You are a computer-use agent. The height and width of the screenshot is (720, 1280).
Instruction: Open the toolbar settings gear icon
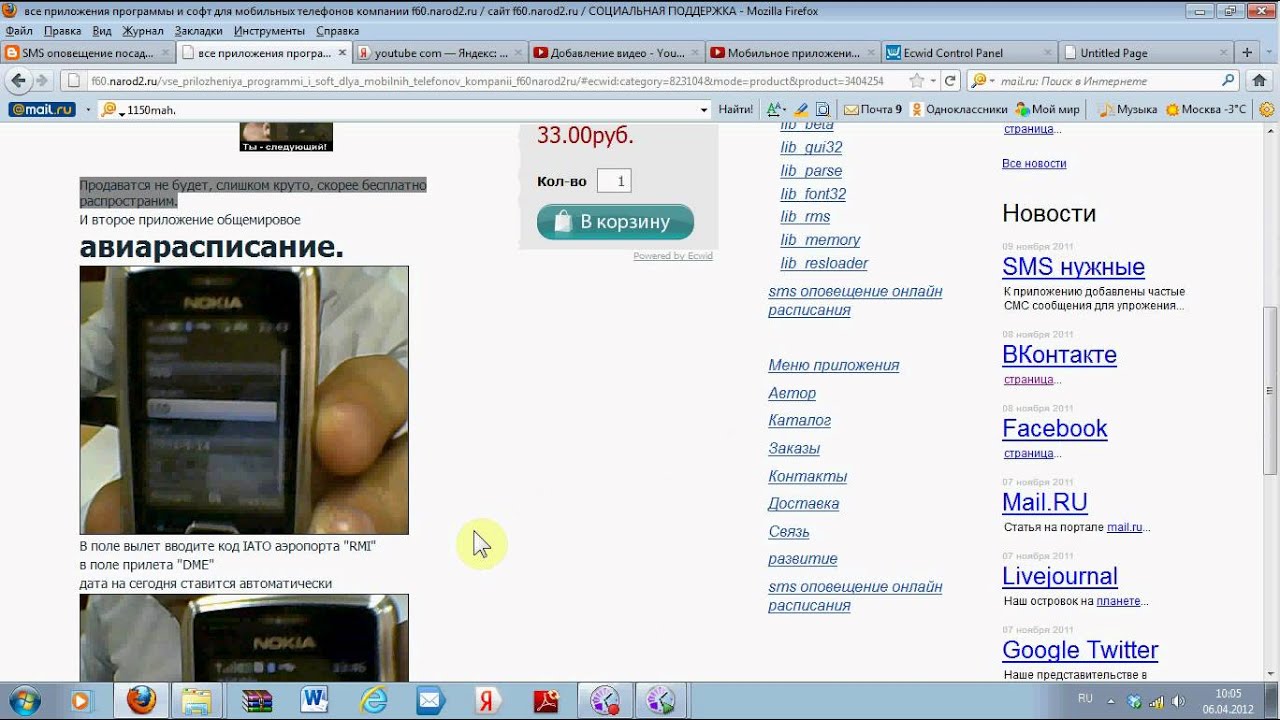point(1266,110)
